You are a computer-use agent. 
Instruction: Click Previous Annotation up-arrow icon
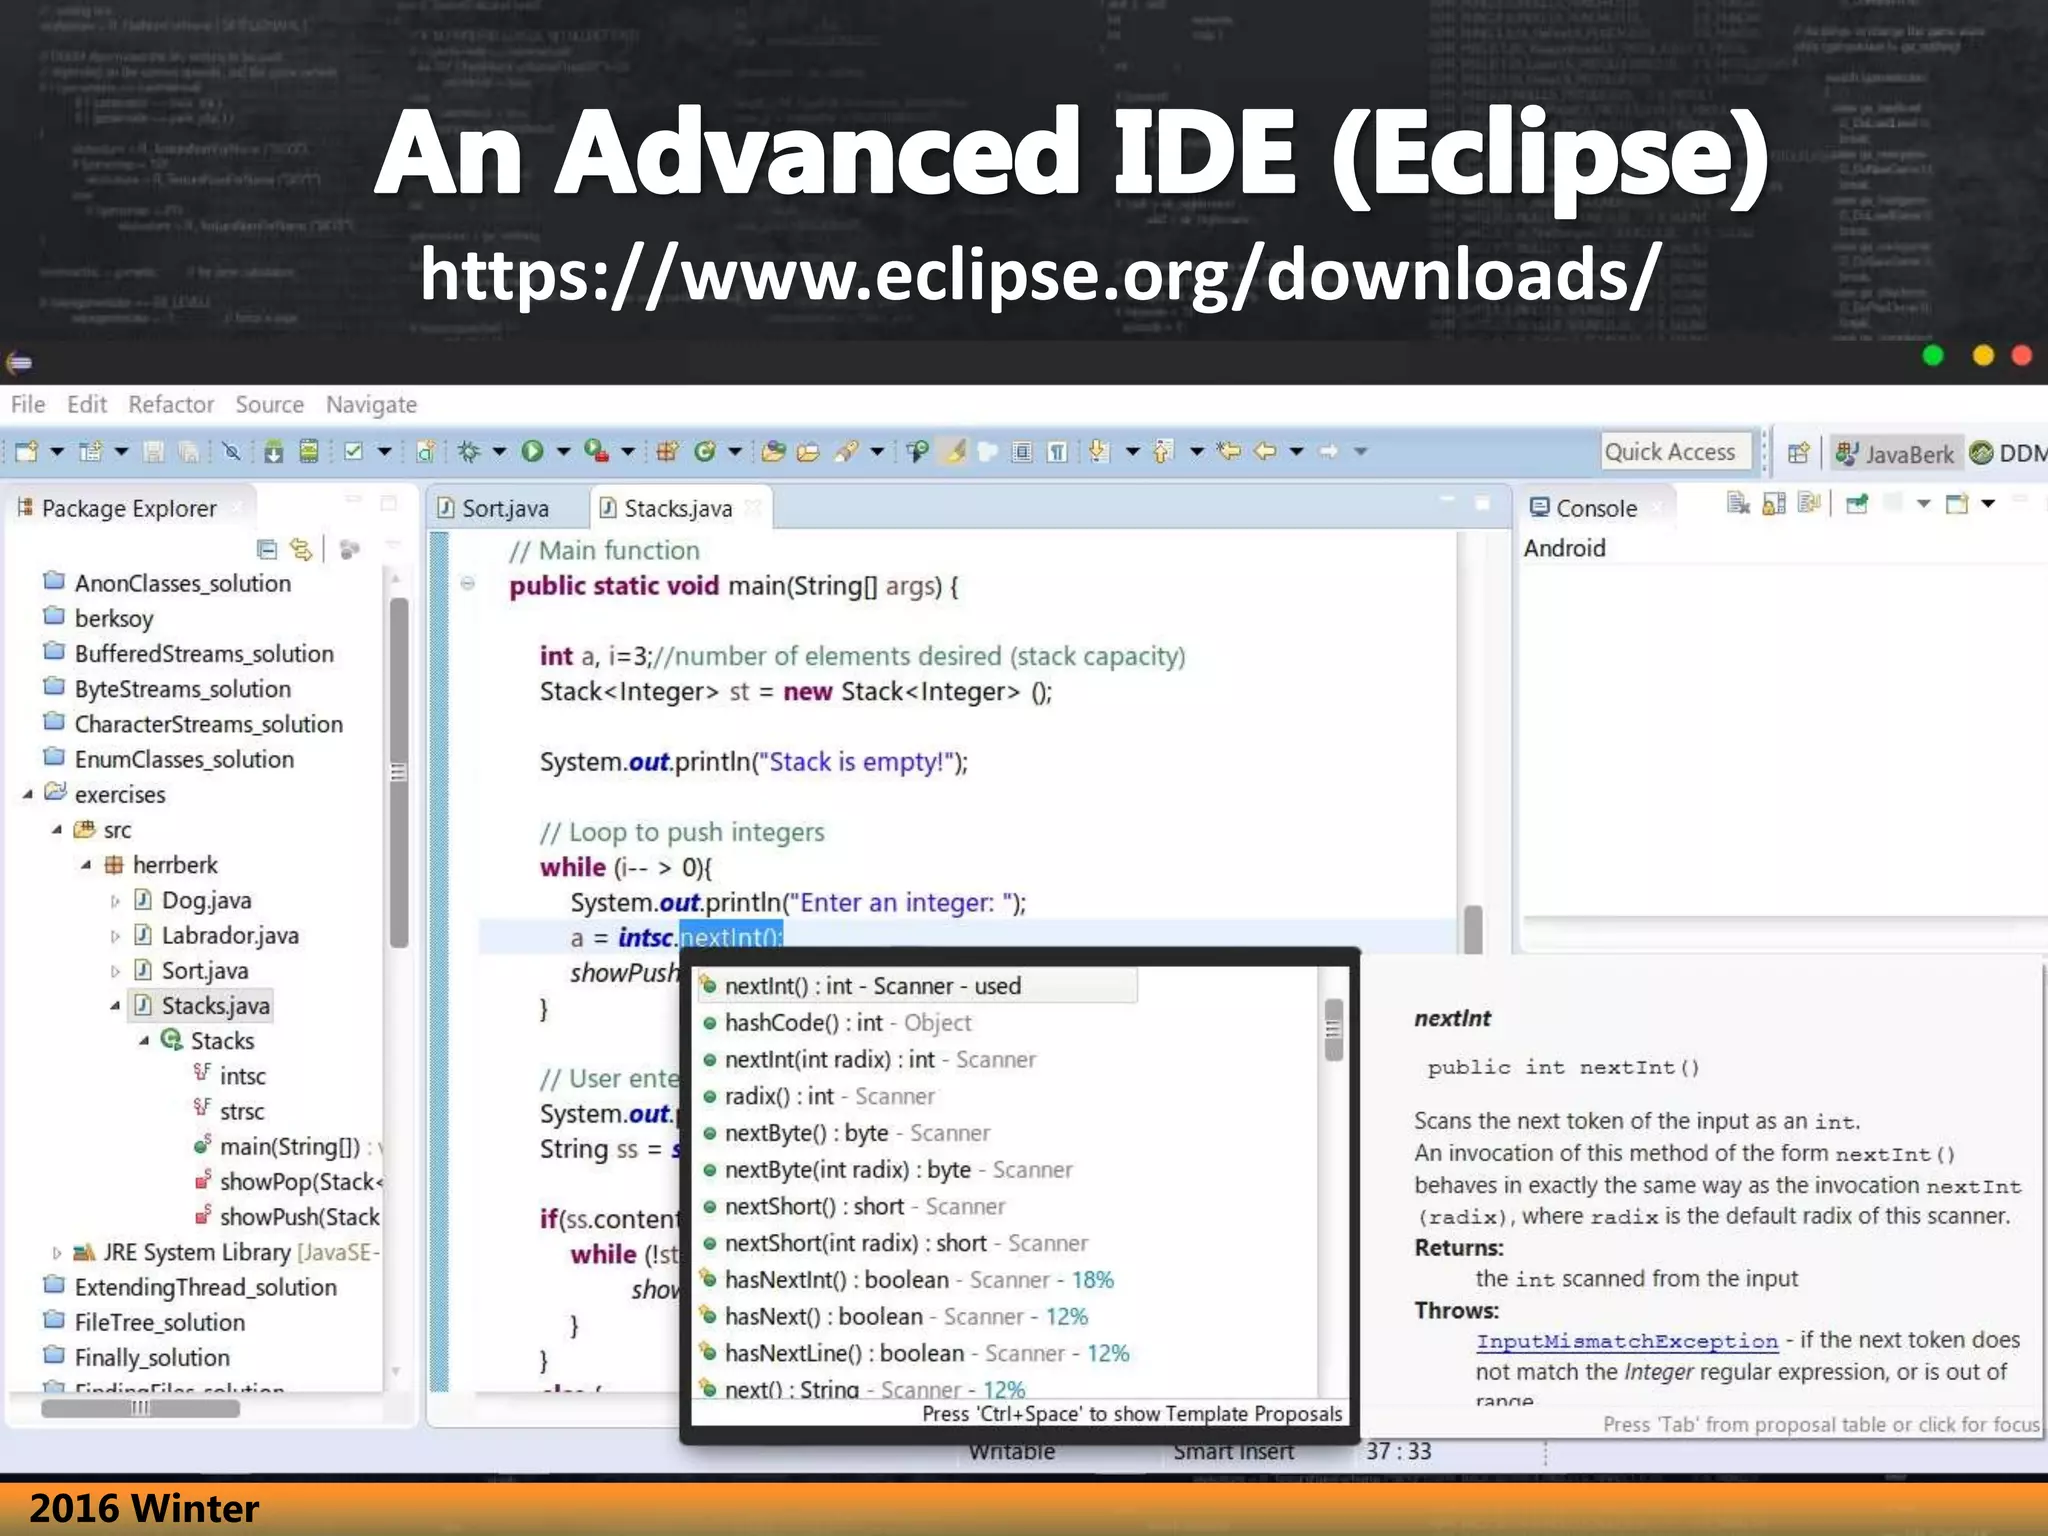coord(1163,452)
